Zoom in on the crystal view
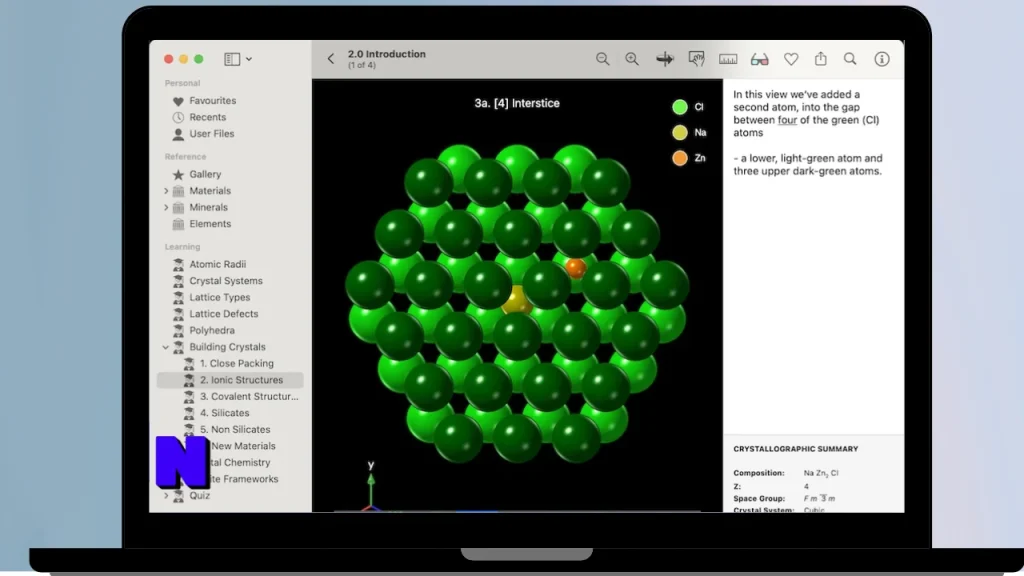 [x=632, y=59]
